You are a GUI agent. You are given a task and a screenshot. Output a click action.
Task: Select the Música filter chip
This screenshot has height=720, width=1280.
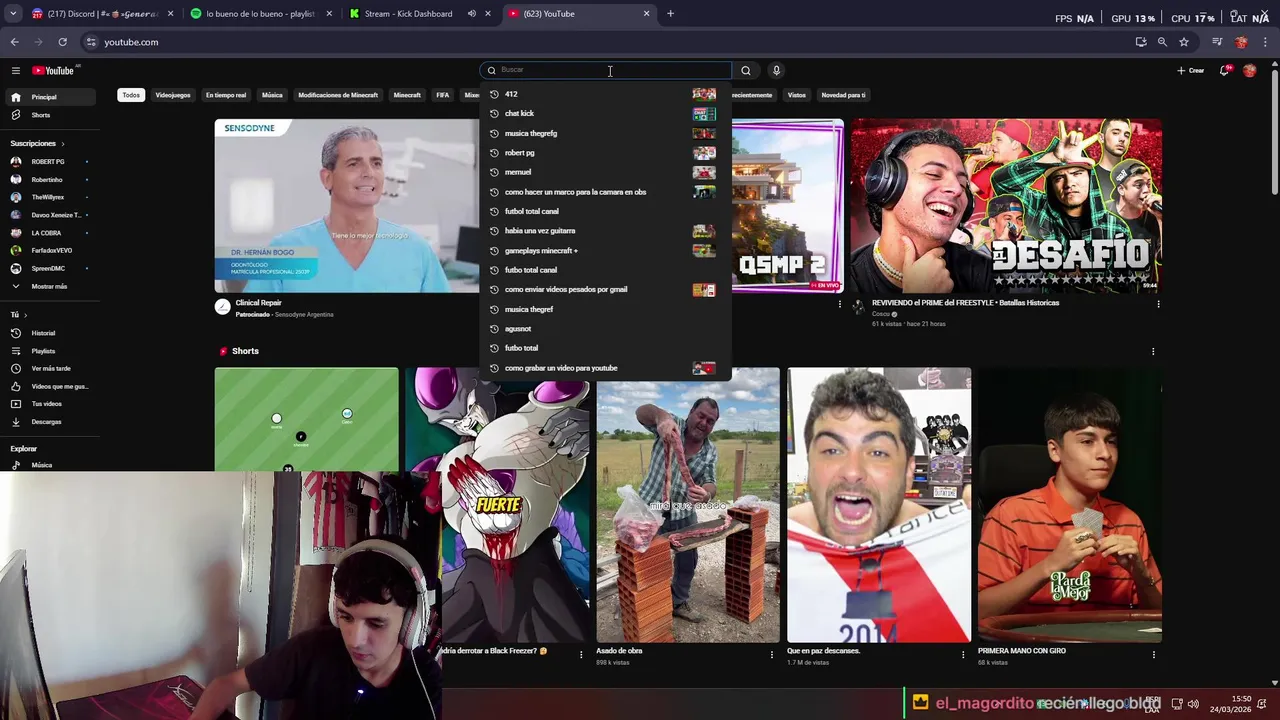click(x=272, y=95)
